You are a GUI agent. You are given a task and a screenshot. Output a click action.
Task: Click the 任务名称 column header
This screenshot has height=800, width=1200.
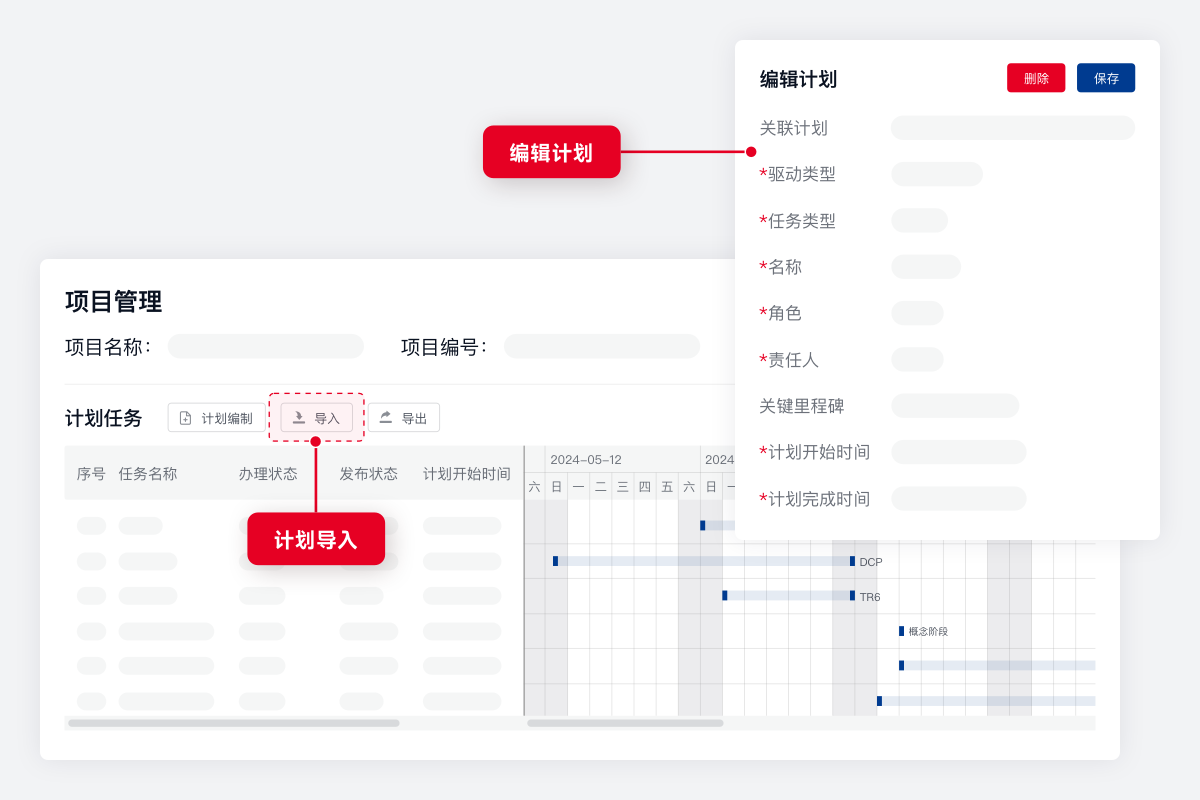pyautogui.click(x=148, y=474)
